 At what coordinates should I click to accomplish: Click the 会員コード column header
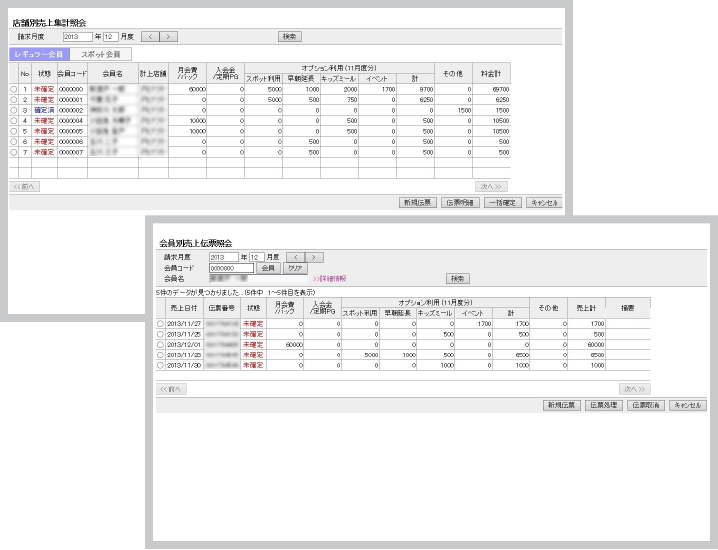(x=72, y=73)
